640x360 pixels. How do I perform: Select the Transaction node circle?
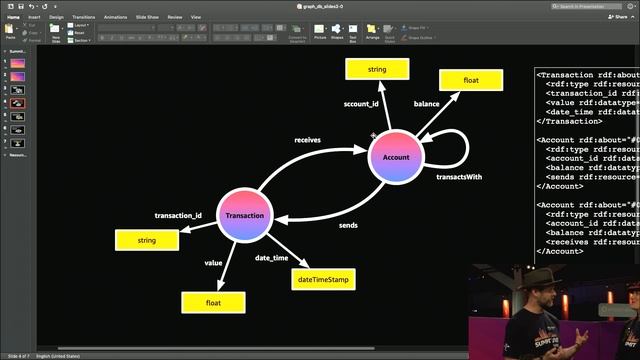click(244, 215)
